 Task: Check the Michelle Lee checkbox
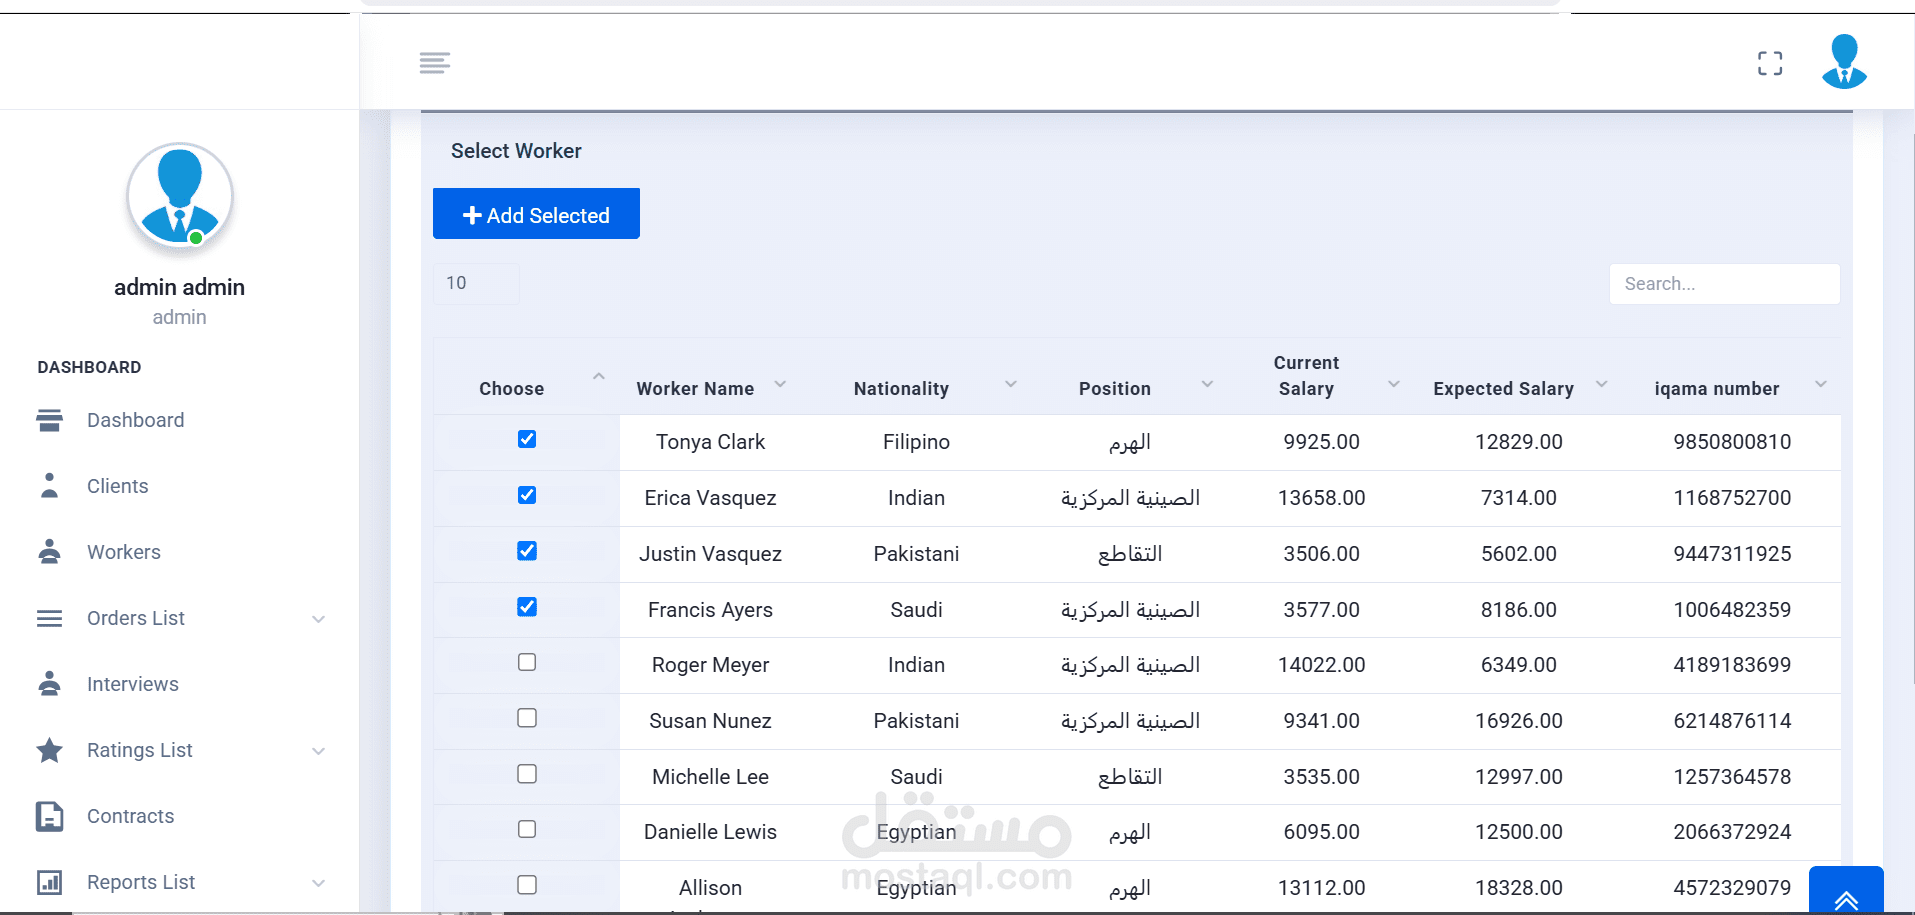click(x=527, y=774)
